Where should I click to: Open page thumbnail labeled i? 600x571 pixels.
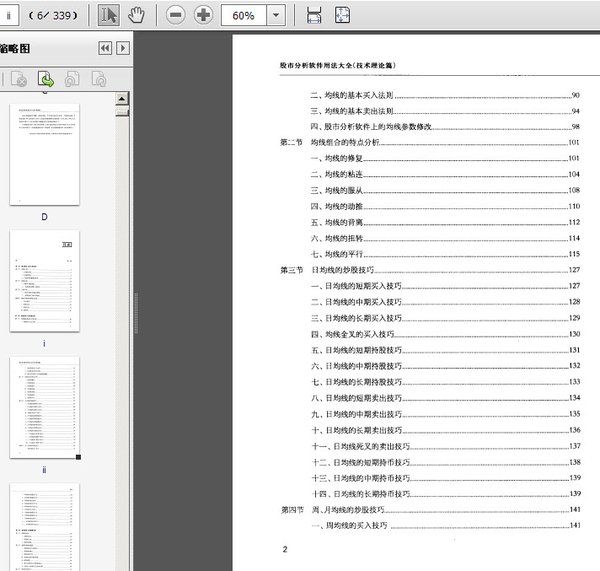(44, 281)
